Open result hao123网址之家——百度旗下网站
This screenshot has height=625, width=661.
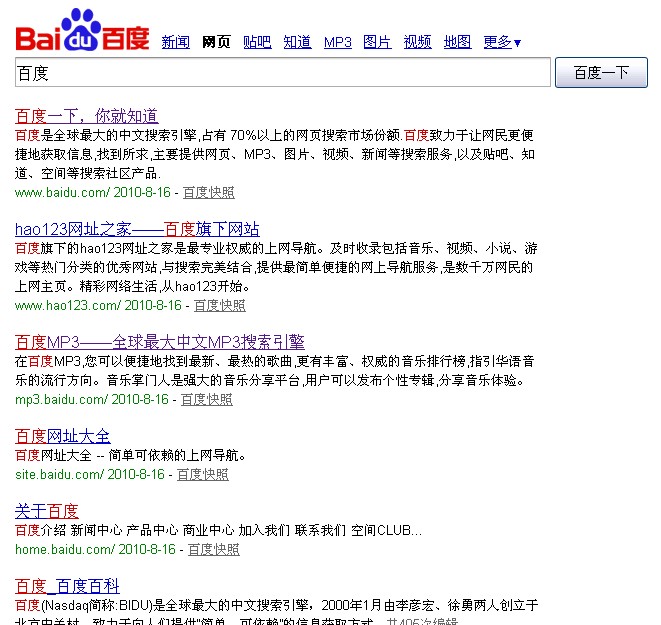[137, 229]
